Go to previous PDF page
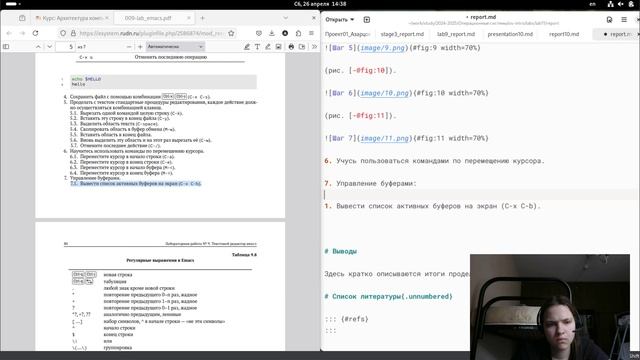The width and height of the screenshot is (640, 360). (38, 47)
